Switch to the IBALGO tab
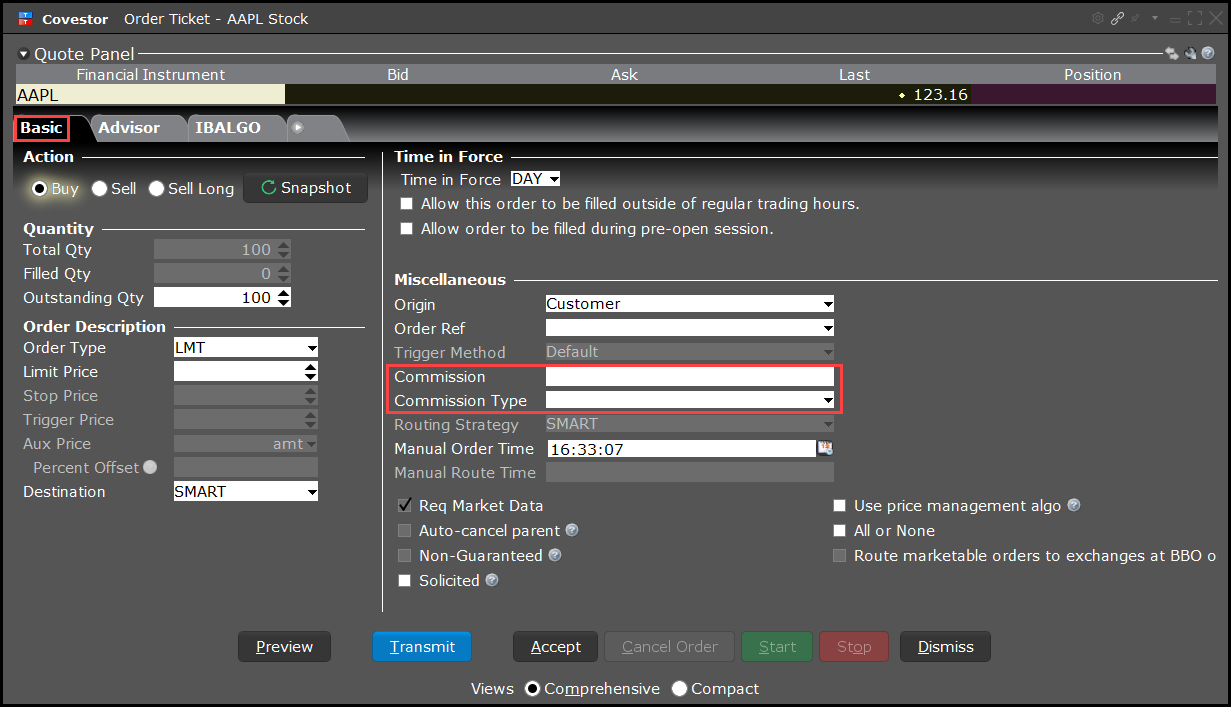This screenshot has width=1231, height=707. pos(228,128)
